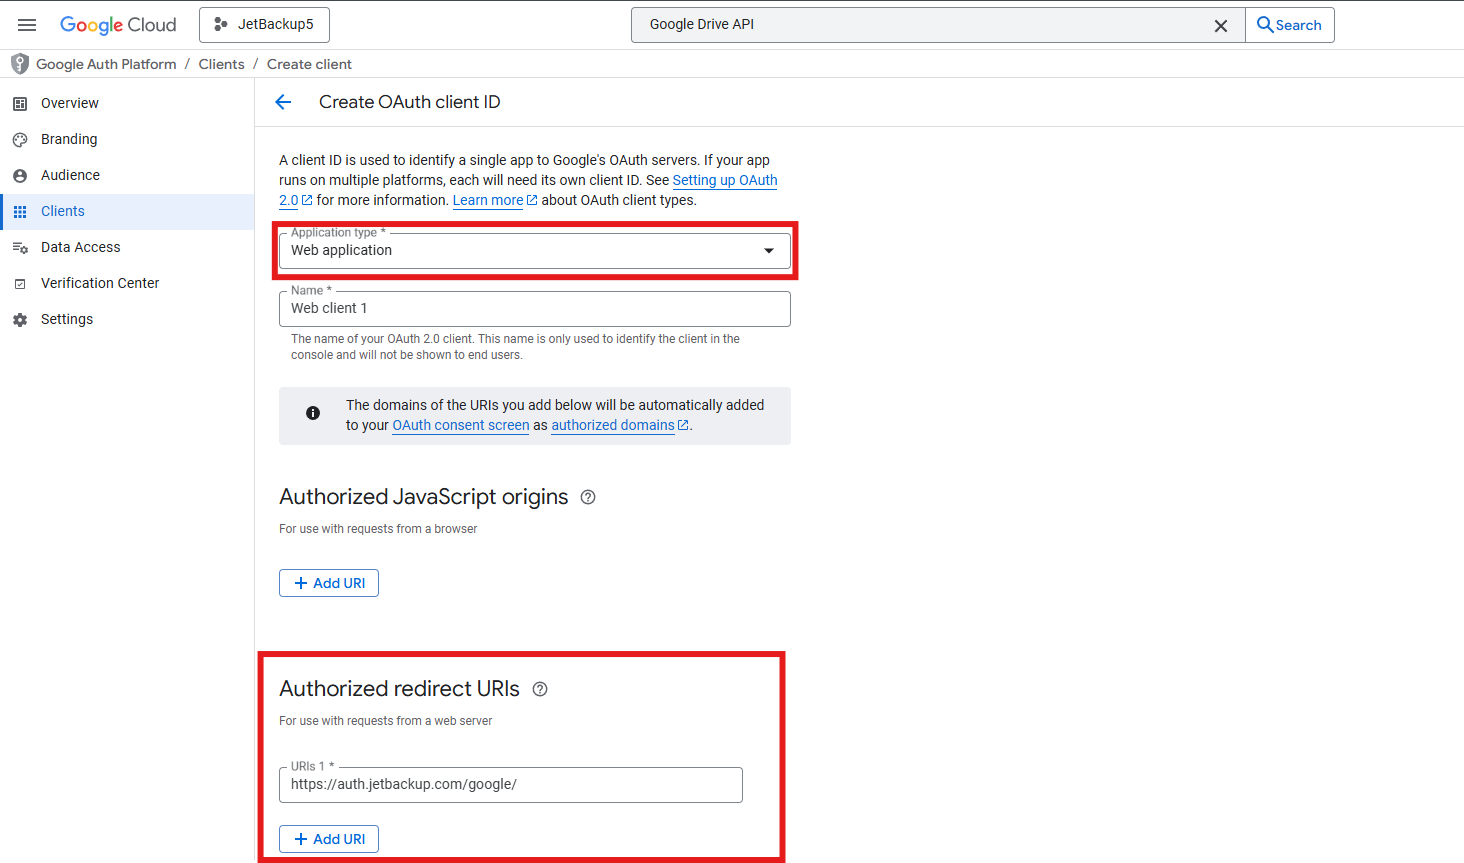Viewport: 1464px width, 863px height.
Task: Click the back arrow beside Create OAuth client ID
Action: 283,102
